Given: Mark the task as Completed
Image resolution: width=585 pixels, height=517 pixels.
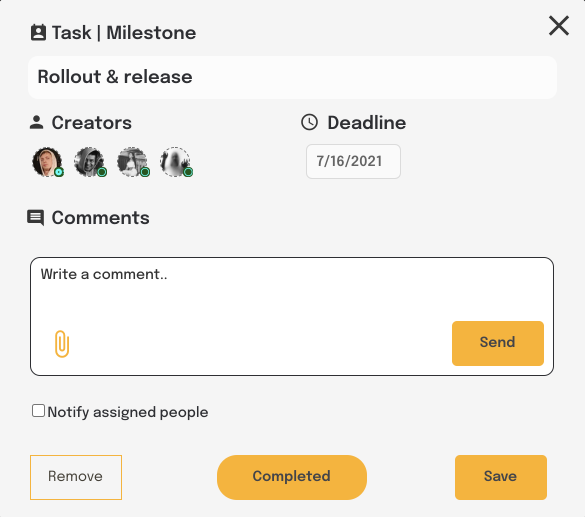Looking at the screenshot, I should point(292,477).
